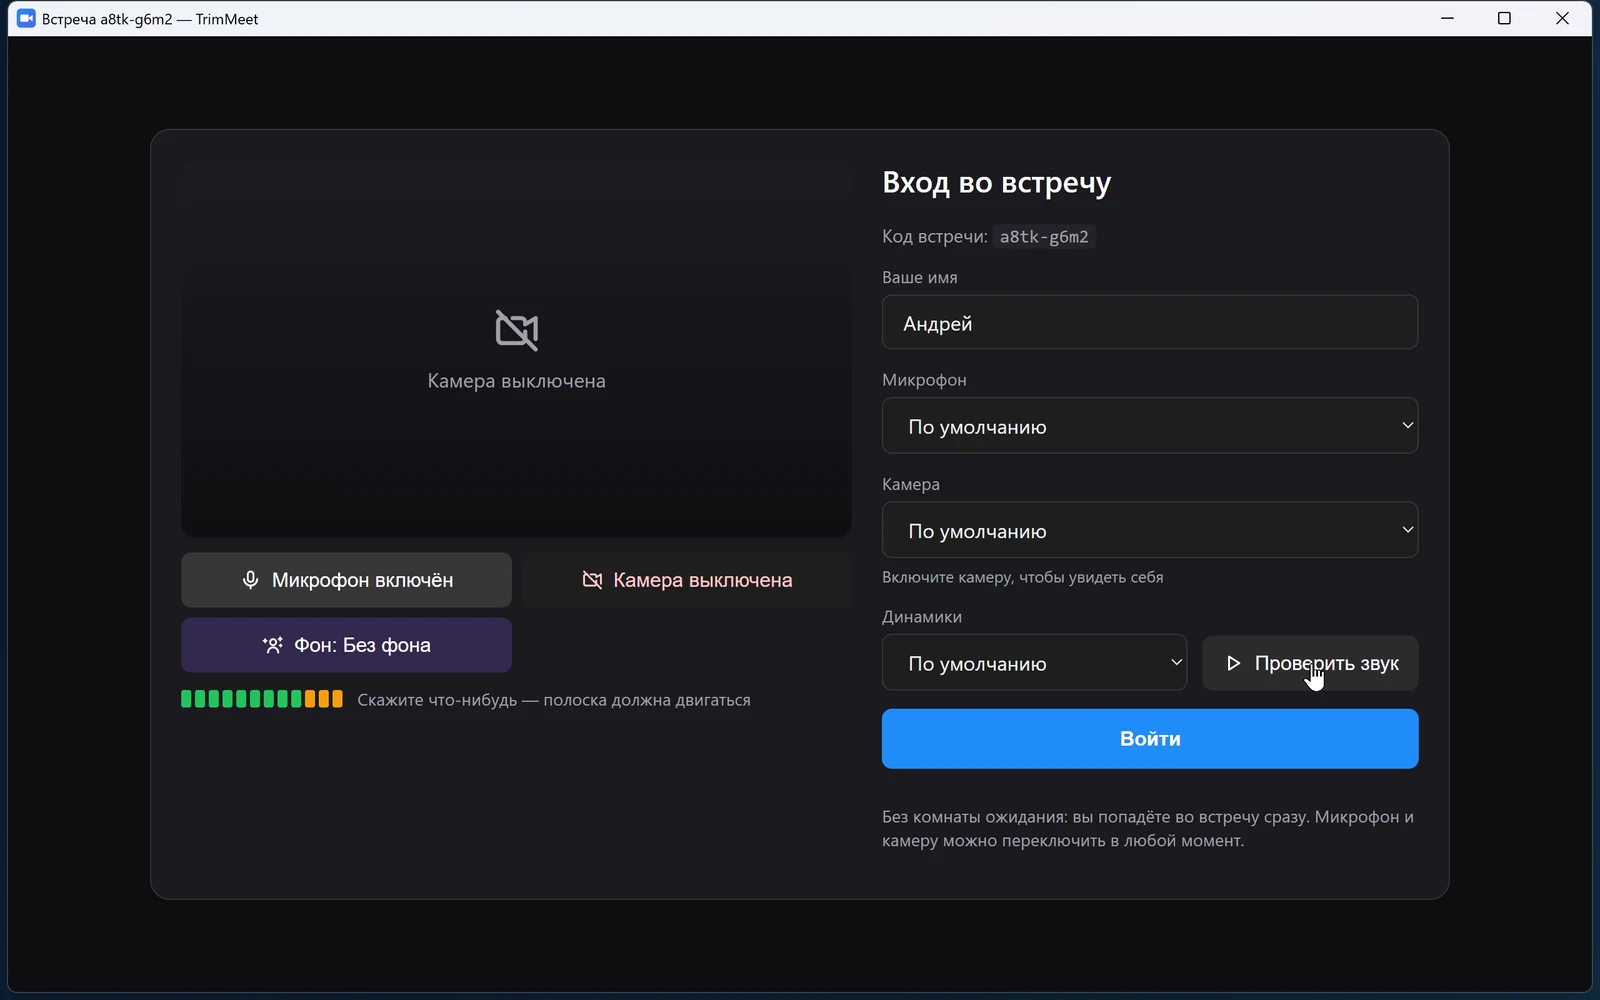The image size is (1600, 1000).
Task: Open the Микрофон device dropdown
Action: click(x=1150, y=426)
